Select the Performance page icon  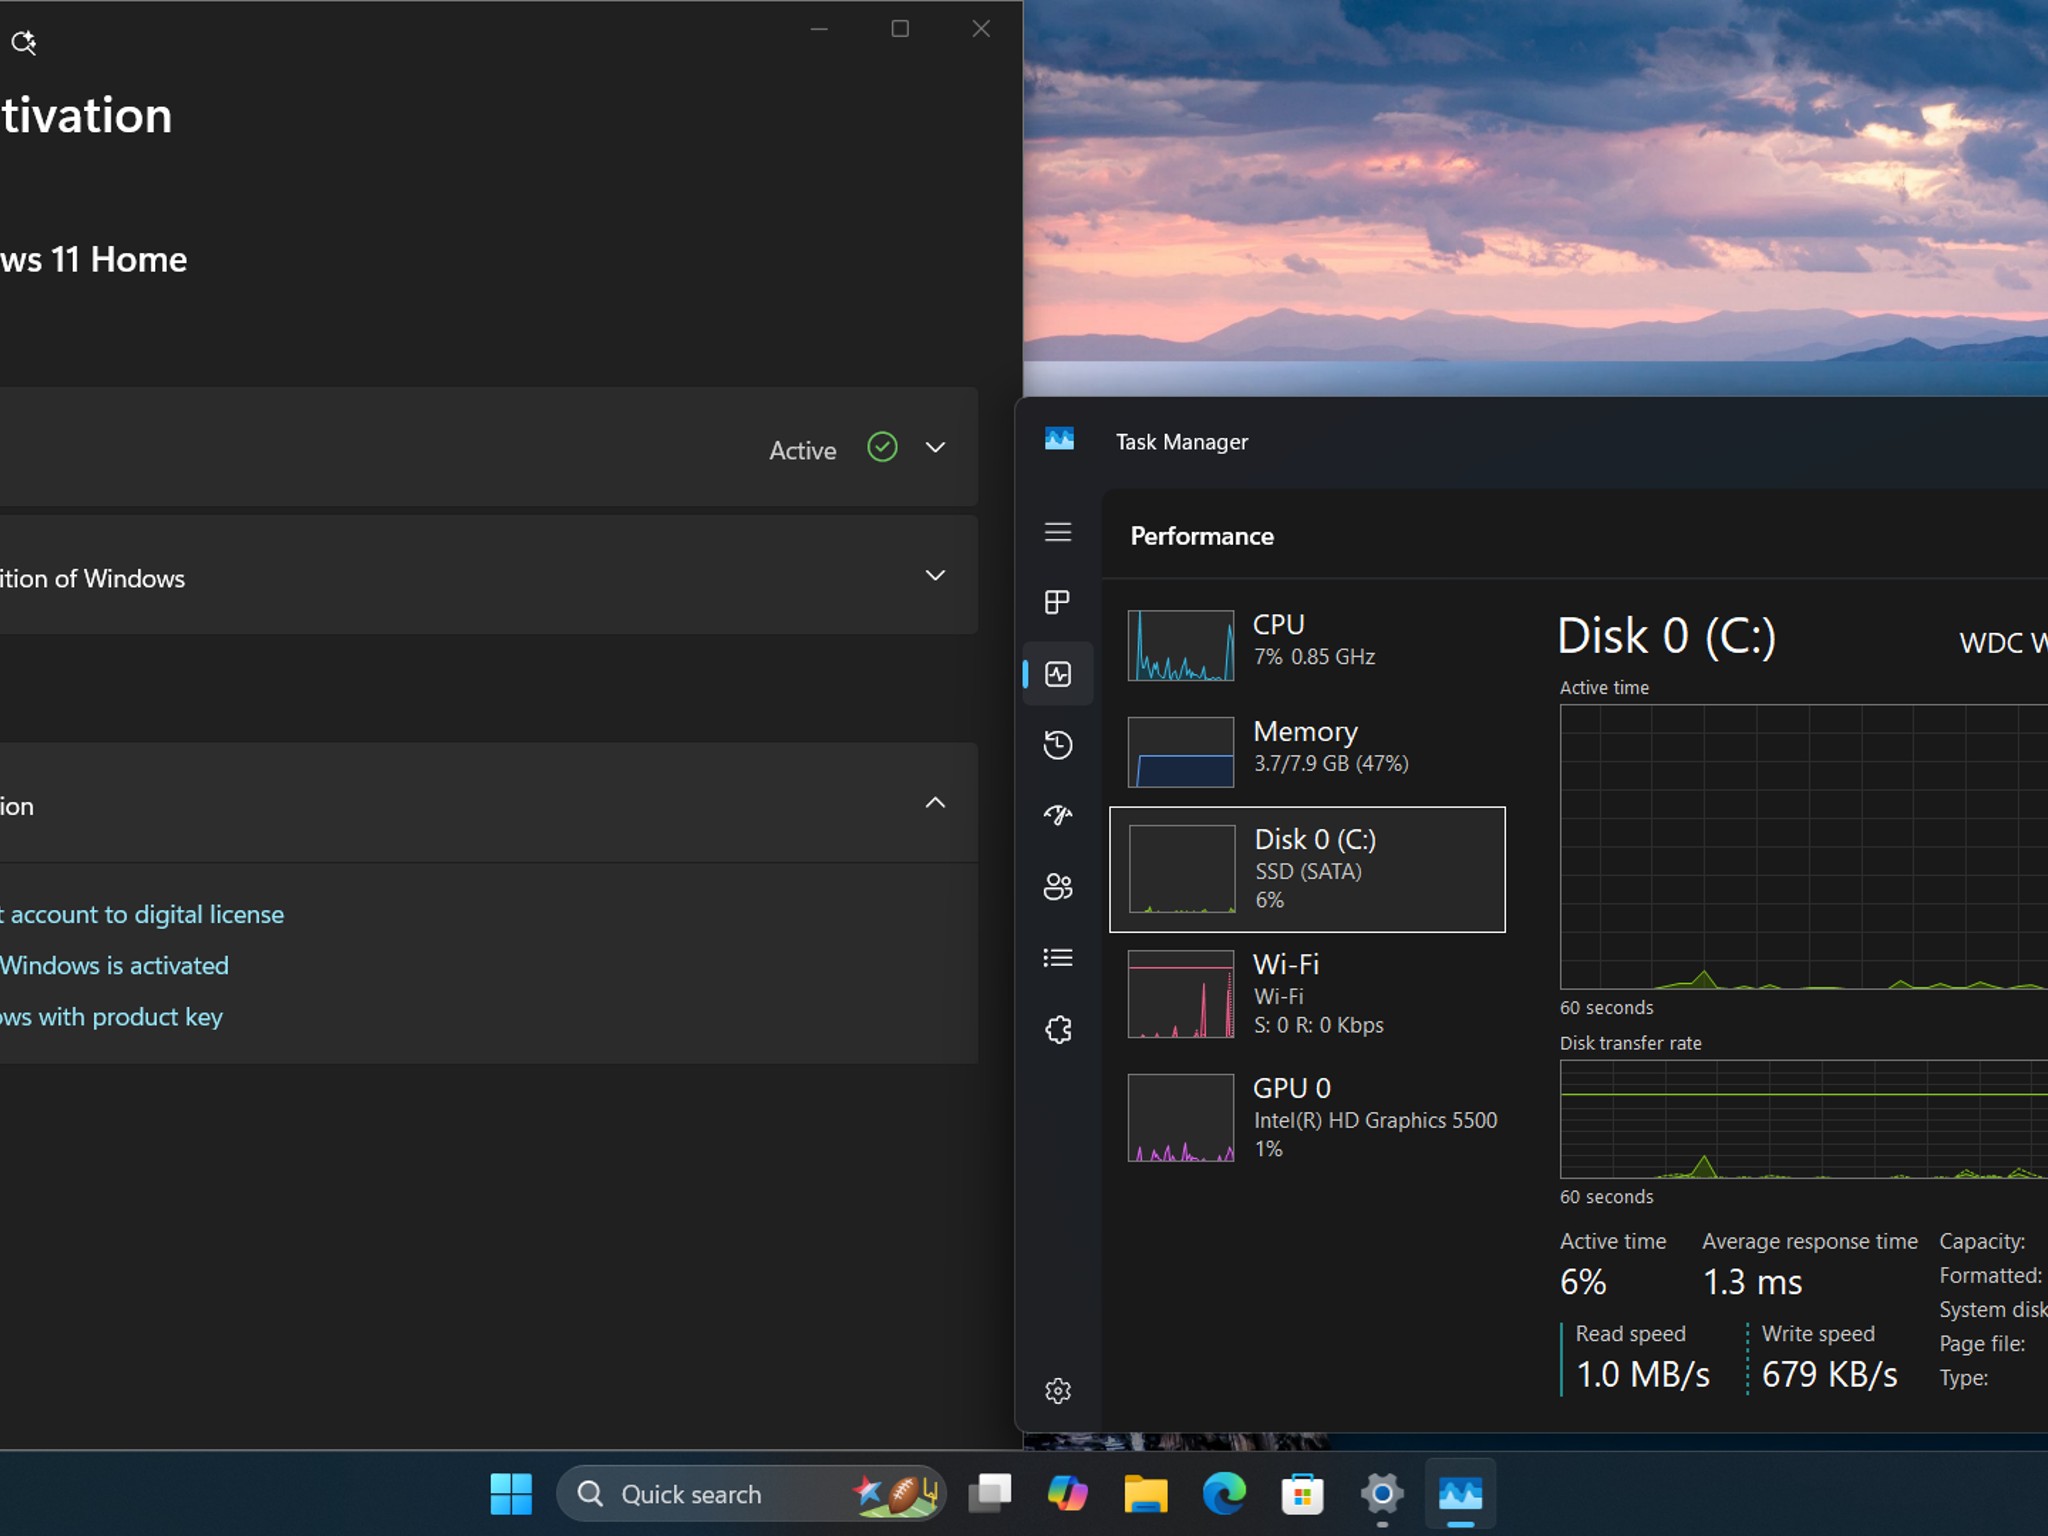point(1058,674)
